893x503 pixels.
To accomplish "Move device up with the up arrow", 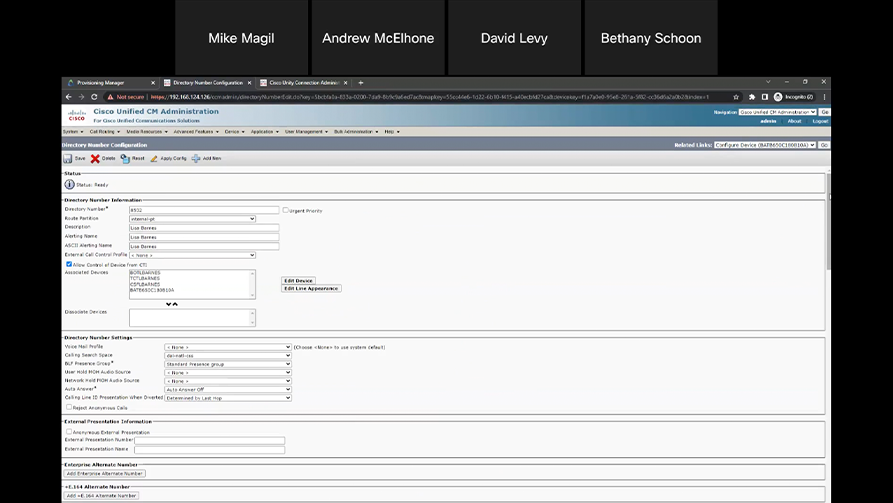I will click(x=175, y=304).
